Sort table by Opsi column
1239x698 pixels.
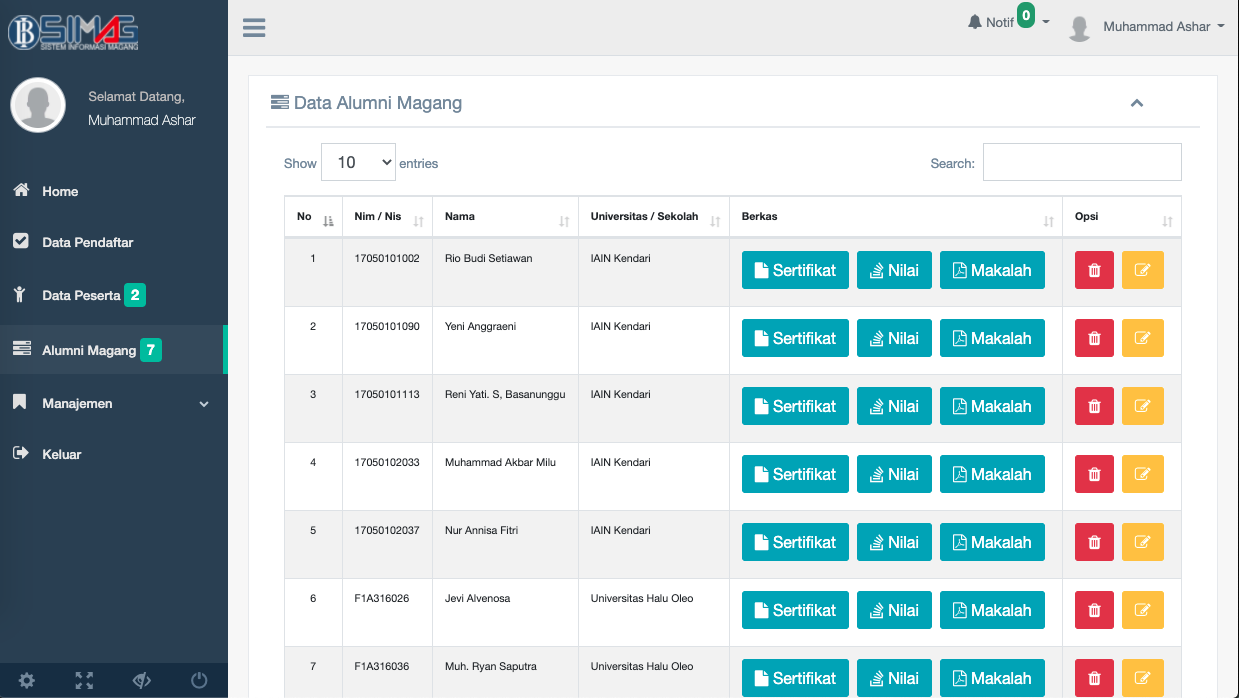pos(1122,217)
